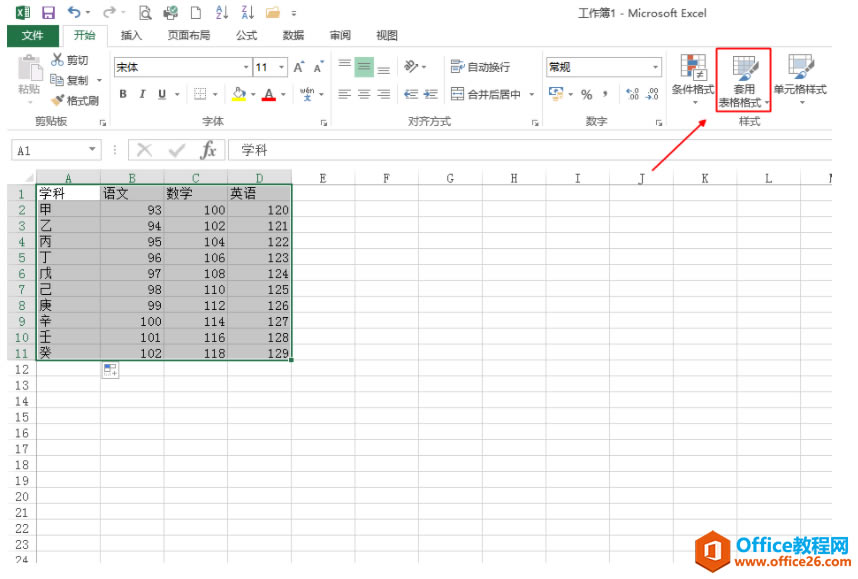Click the Redo arrow icon
858x579 pixels.
(x=109, y=12)
